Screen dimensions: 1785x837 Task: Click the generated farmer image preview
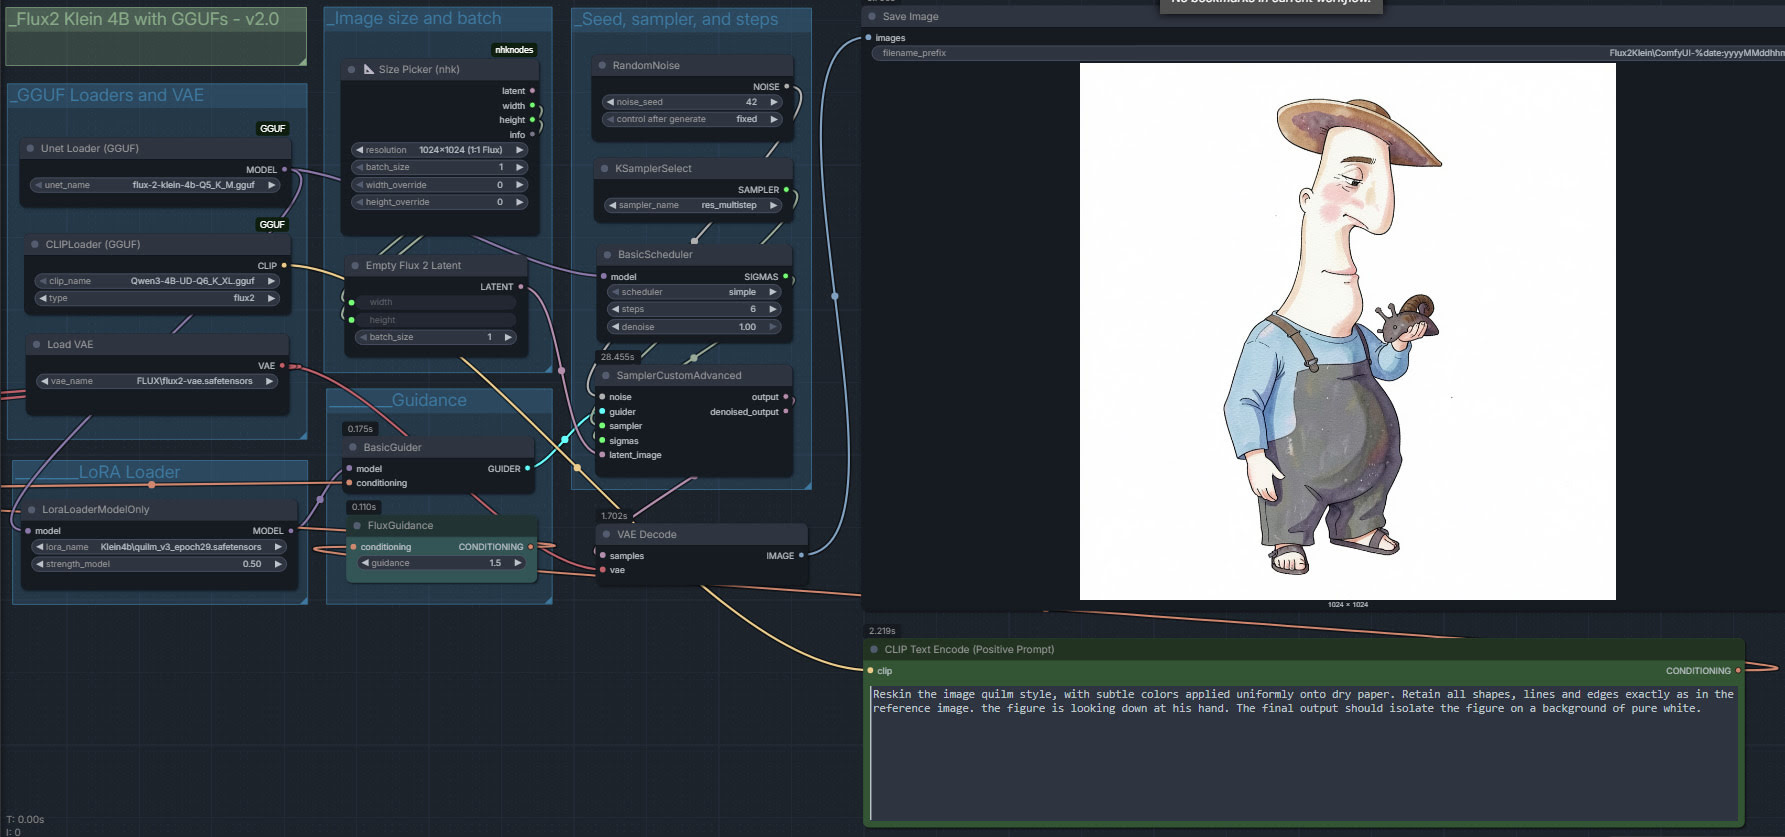point(1347,331)
